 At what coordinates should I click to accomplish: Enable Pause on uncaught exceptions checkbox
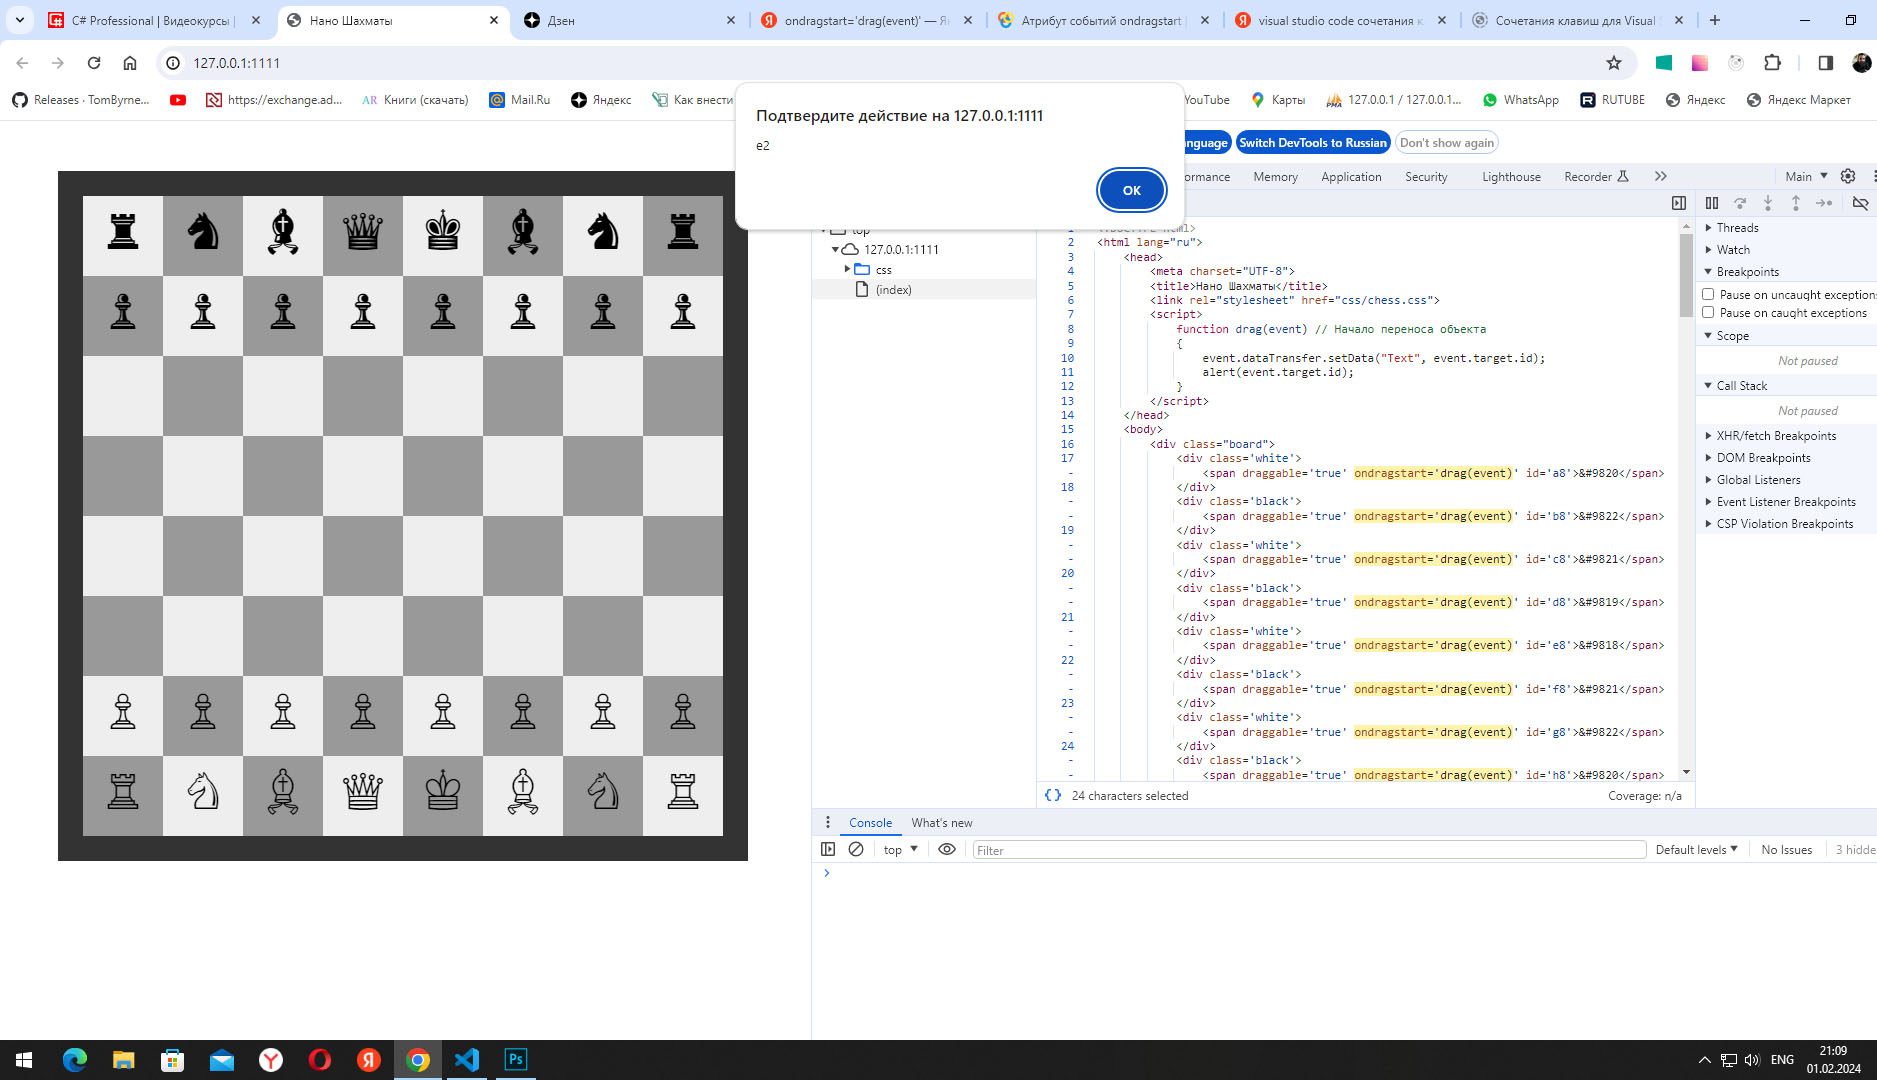tap(1708, 294)
